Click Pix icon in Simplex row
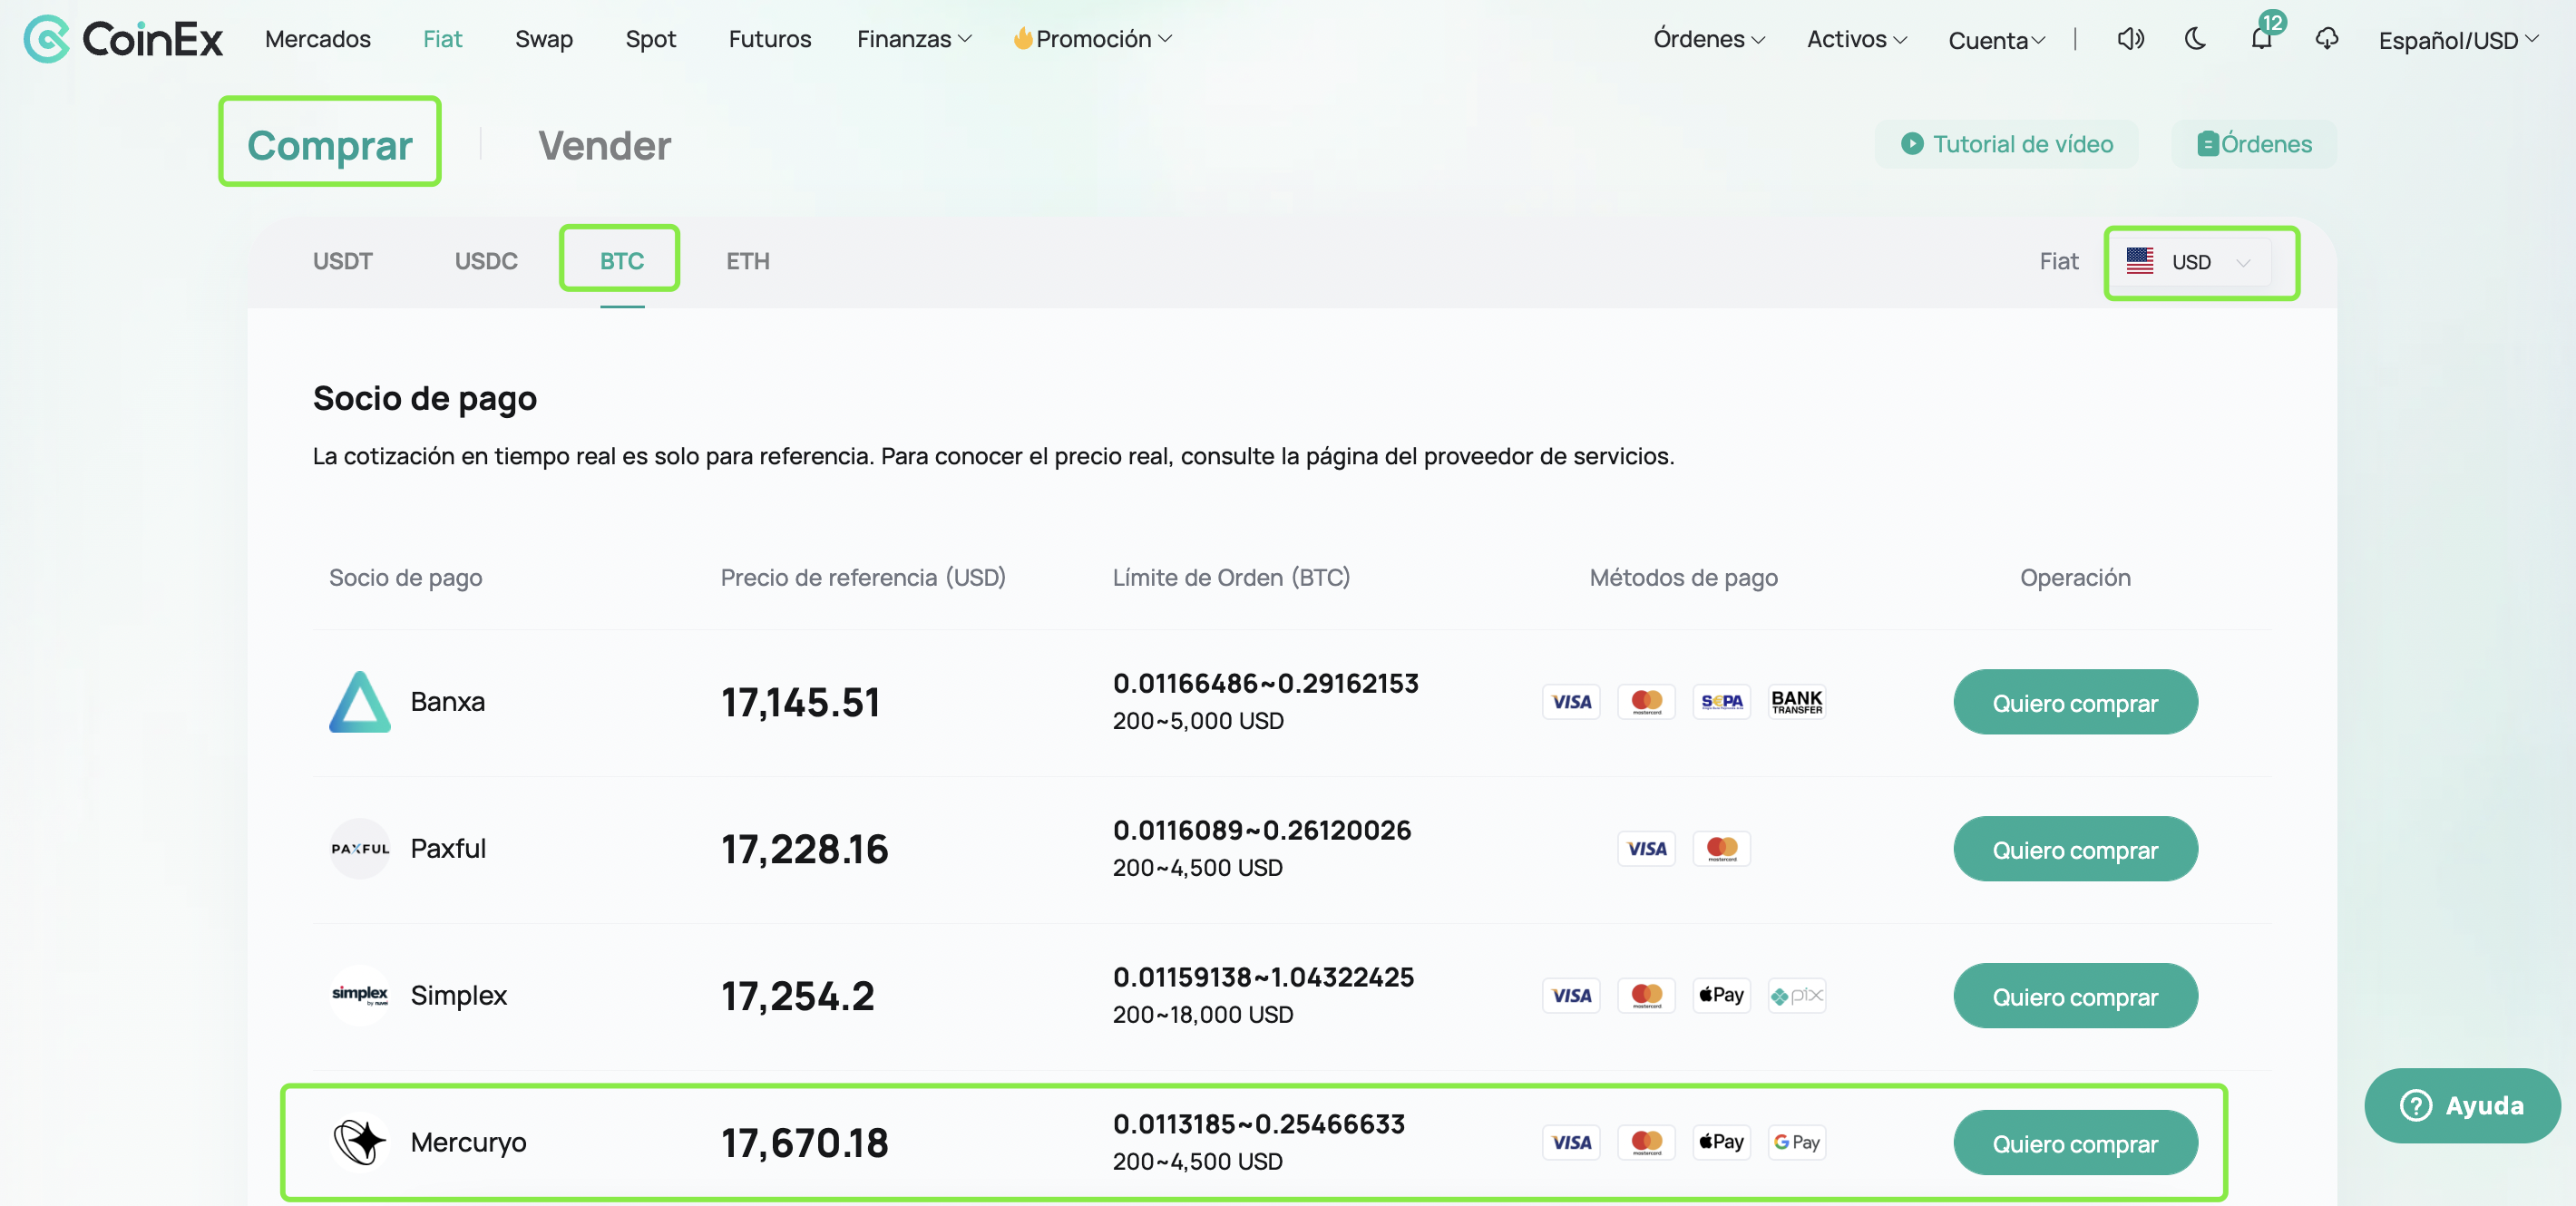 coord(1796,995)
